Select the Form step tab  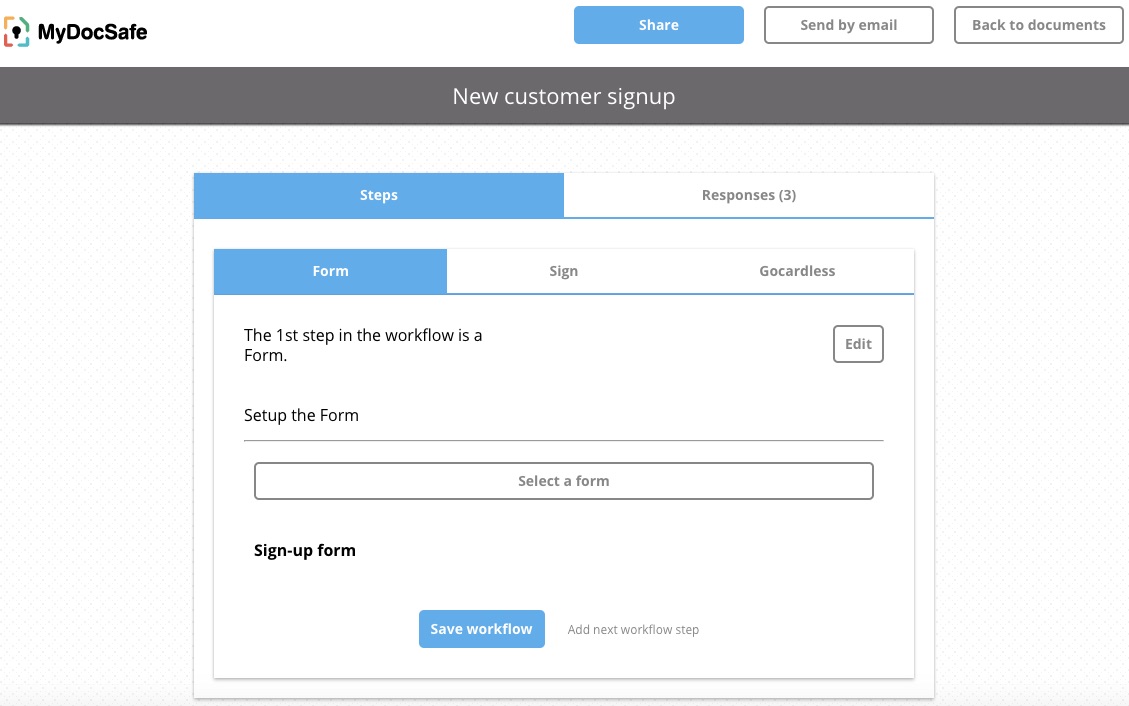coord(330,271)
